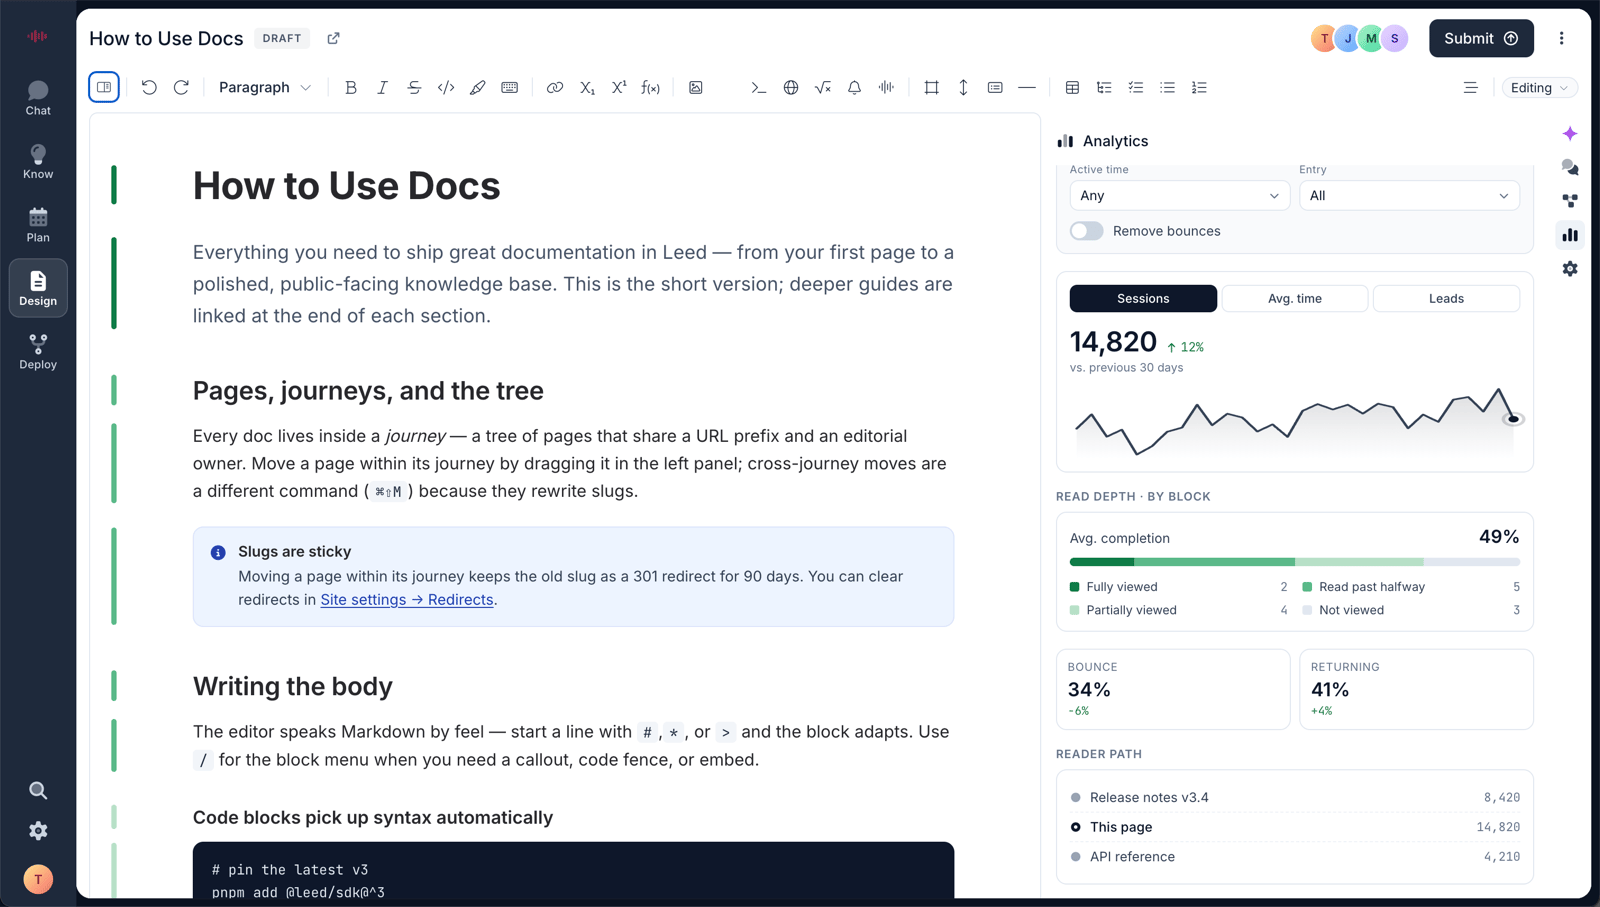Open the outline lines menu icon
This screenshot has height=907, width=1600.
tap(1470, 87)
